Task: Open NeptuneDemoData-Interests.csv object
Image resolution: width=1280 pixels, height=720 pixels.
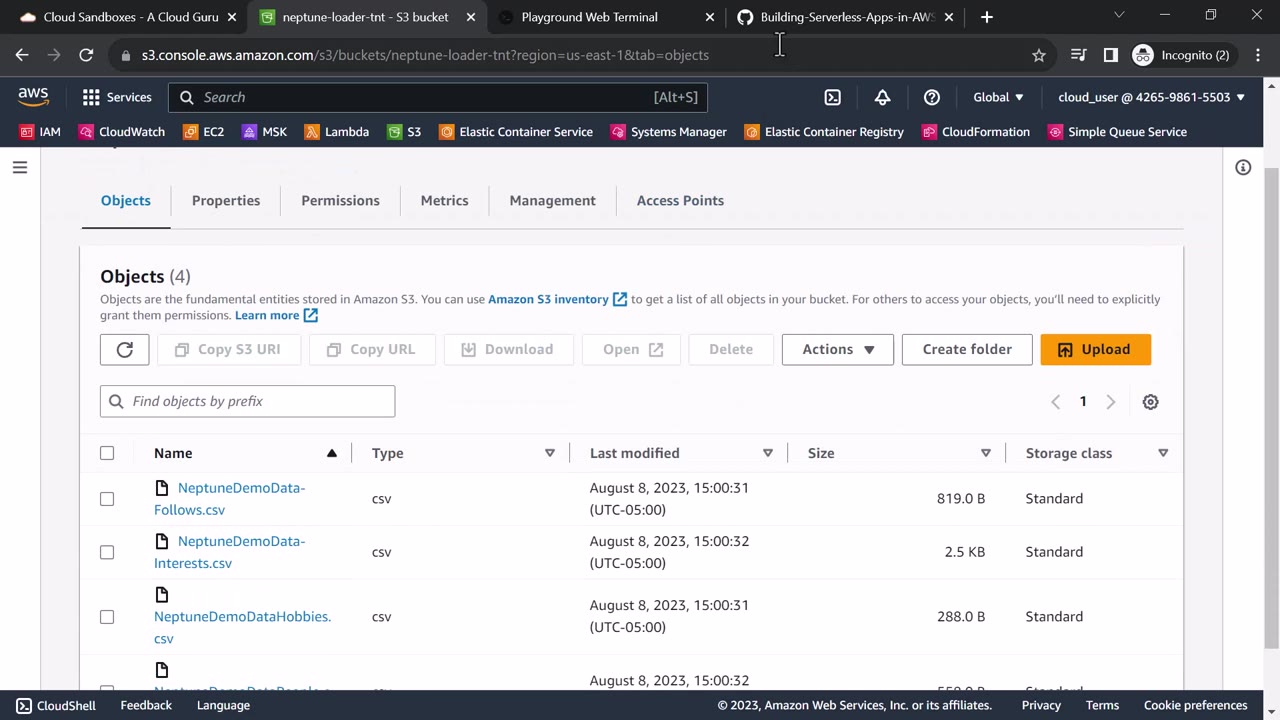Action: coord(230,552)
